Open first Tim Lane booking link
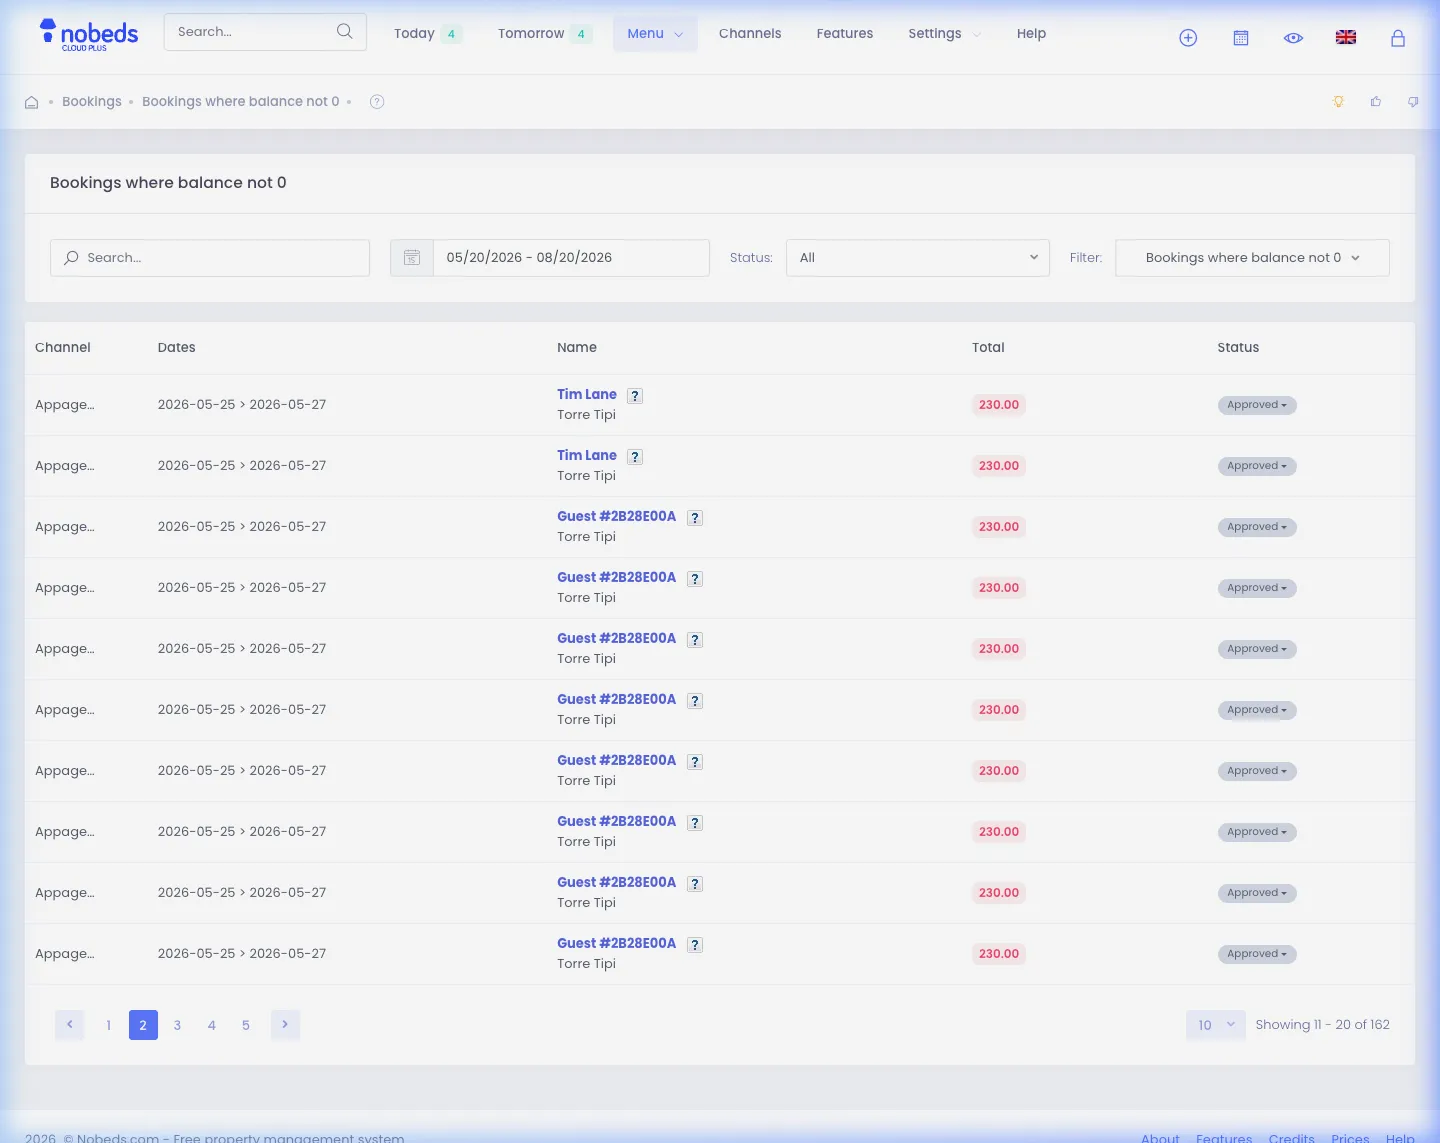This screenshot has width=1440, height=1143. click(x=587, y=395)
